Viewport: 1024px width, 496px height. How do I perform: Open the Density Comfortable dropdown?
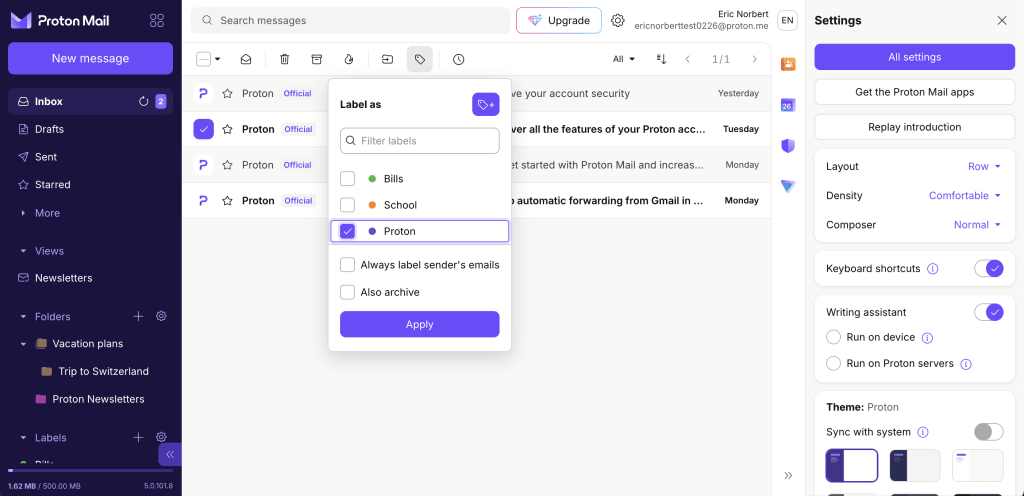[965, 196]
